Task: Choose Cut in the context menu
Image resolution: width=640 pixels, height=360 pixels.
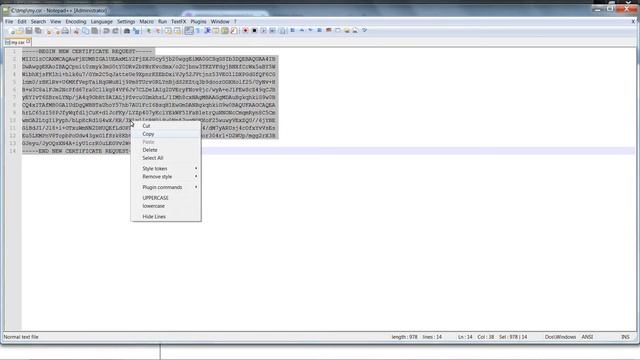Action: tap(166, 126)
